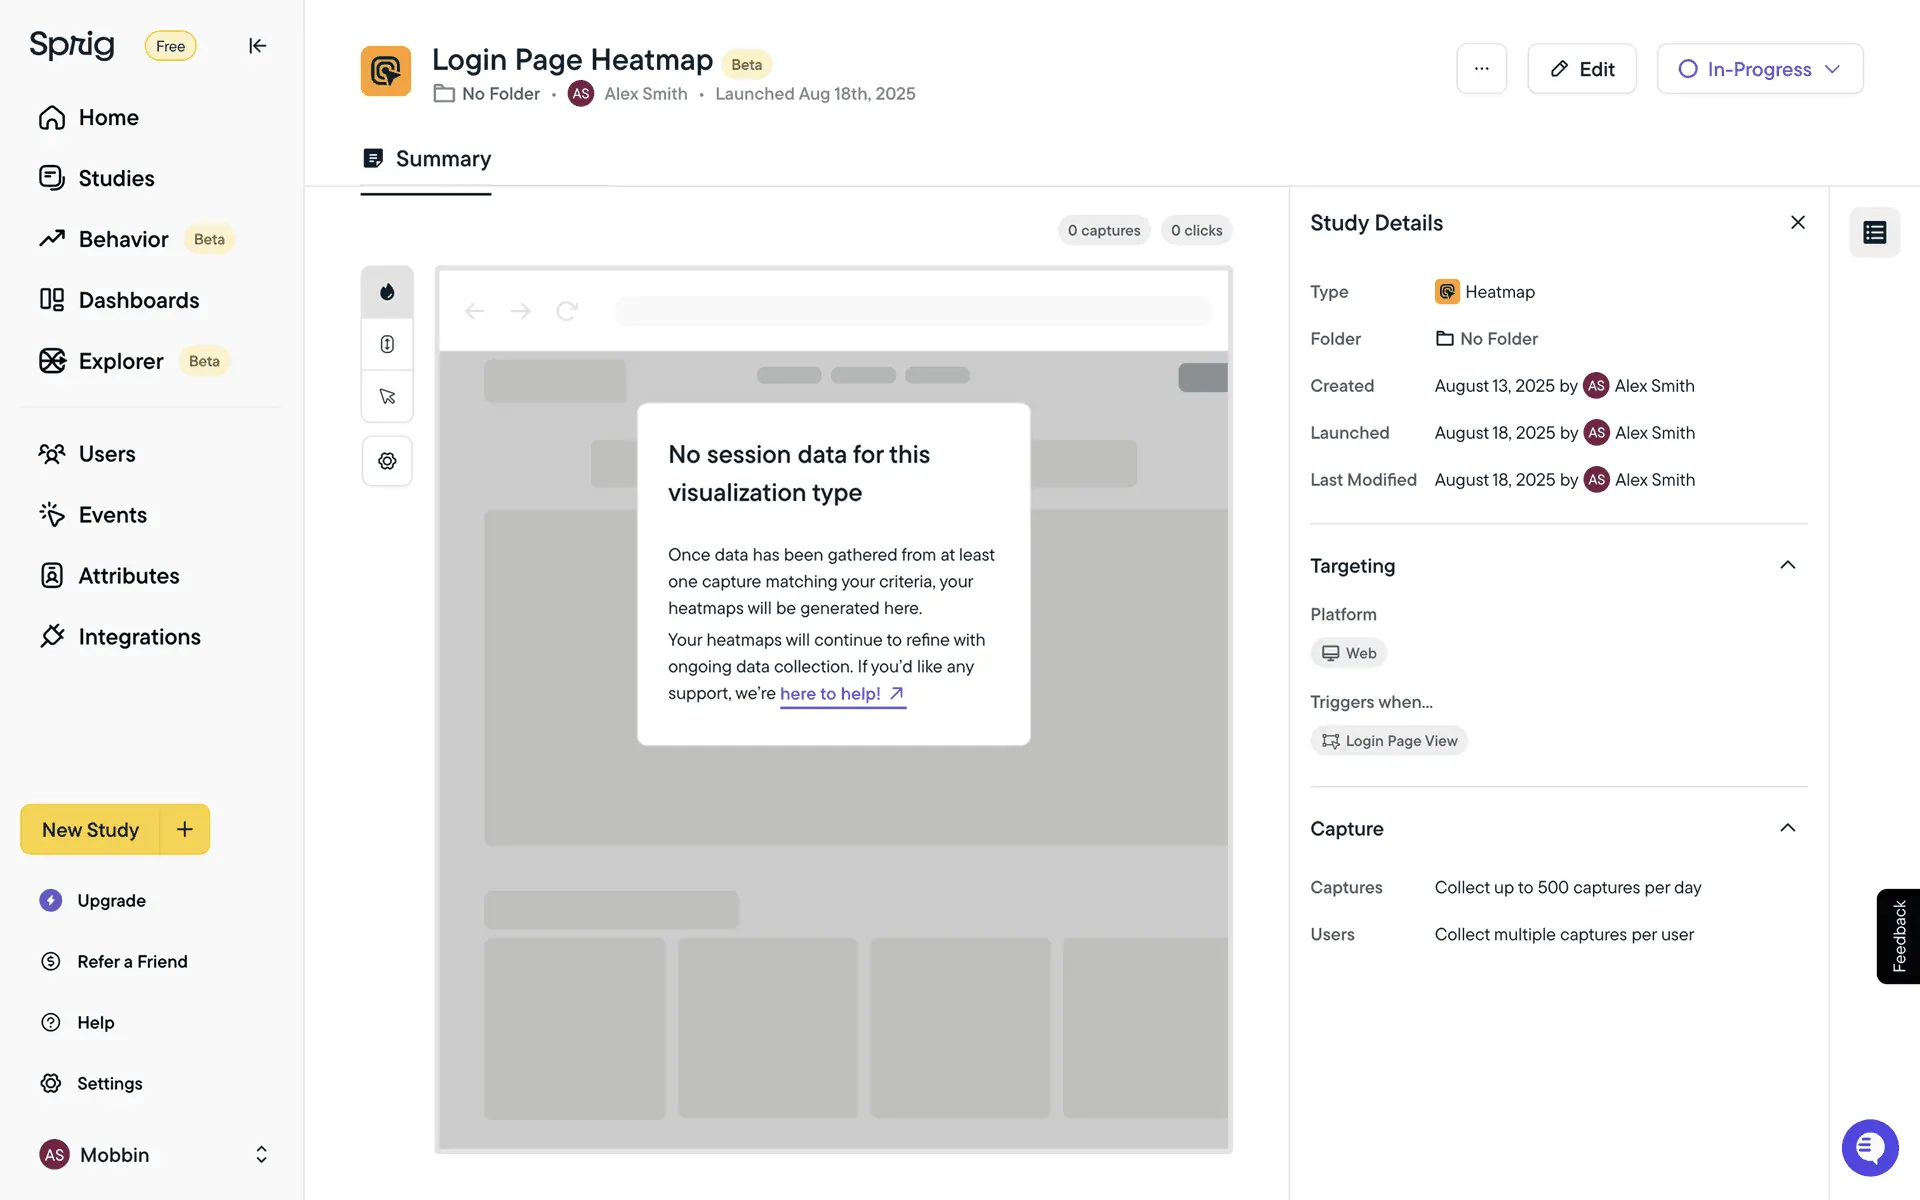
Task: Open the heatmap settings gear icon
Action: coord(387,461)
